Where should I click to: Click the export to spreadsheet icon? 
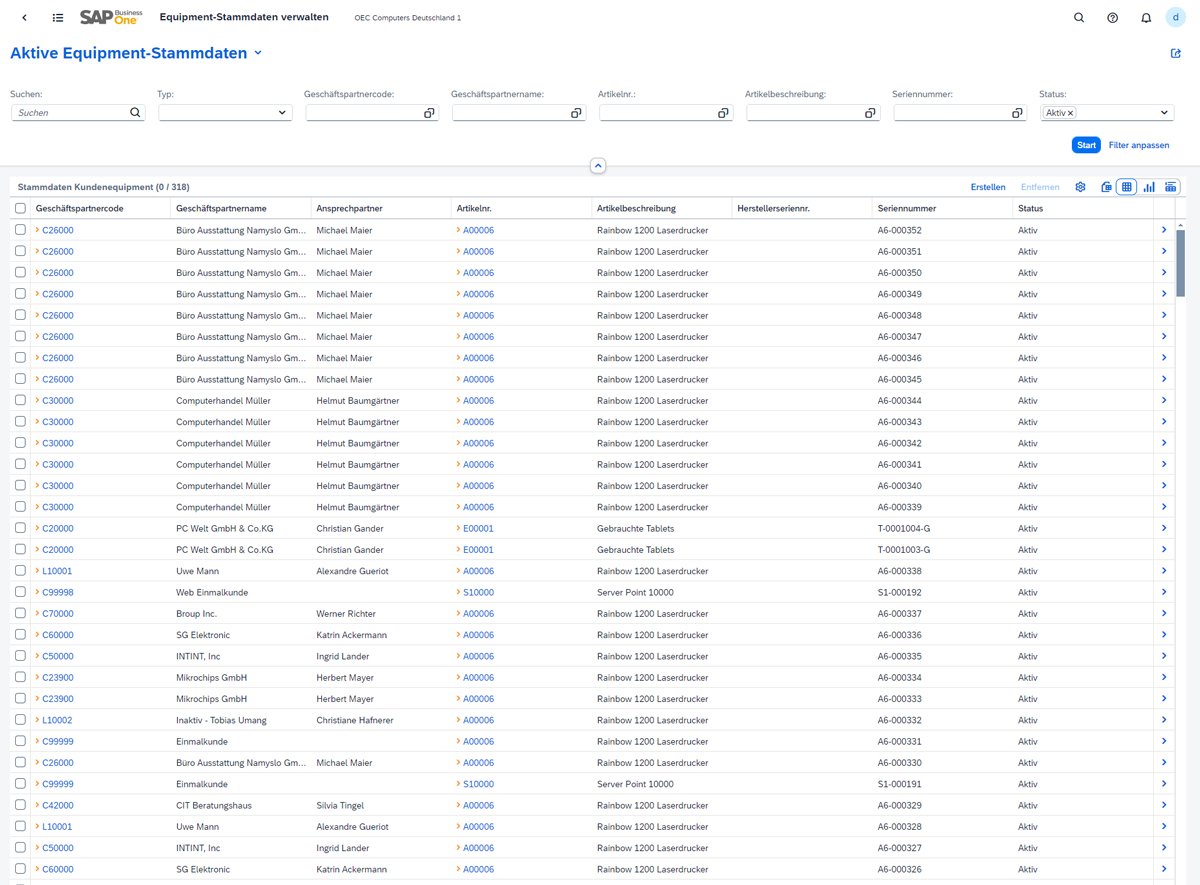pos(1106,187)
